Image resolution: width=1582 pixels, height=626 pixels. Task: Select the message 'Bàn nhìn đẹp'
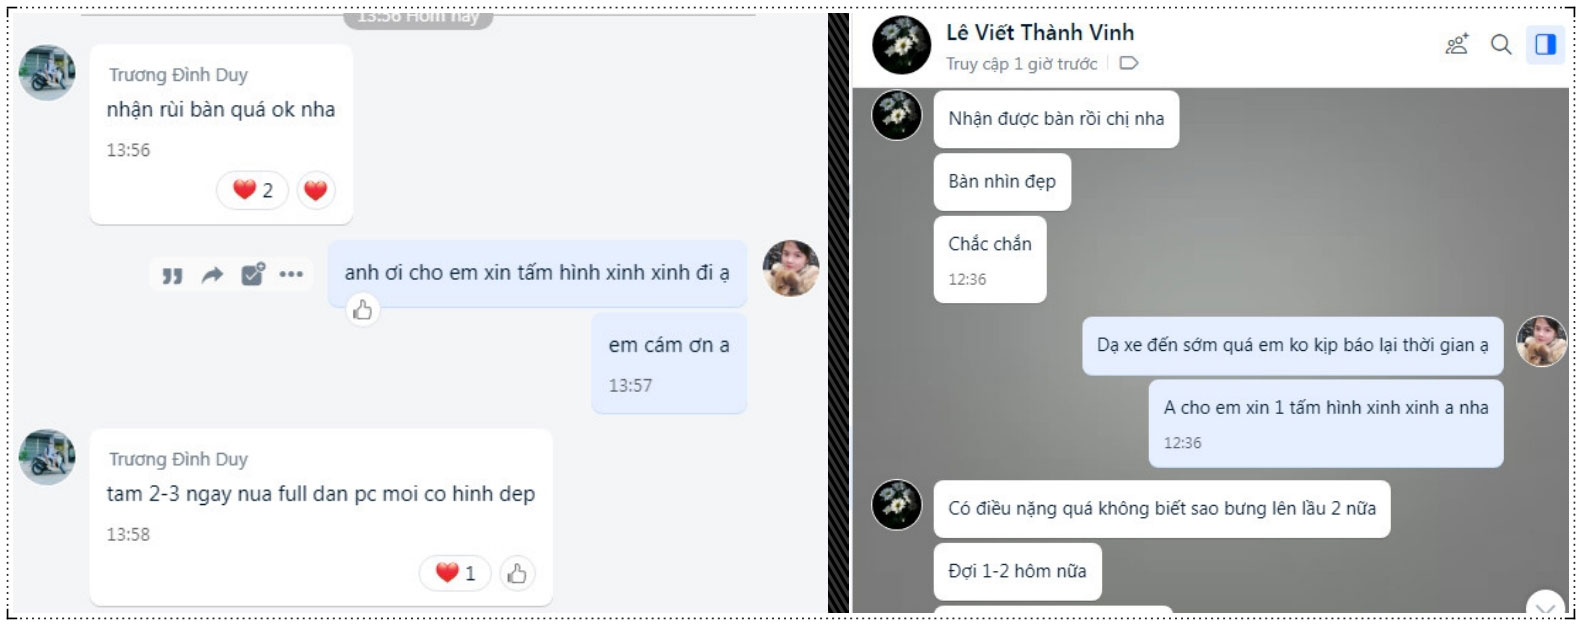click(x=1002, y=181)
